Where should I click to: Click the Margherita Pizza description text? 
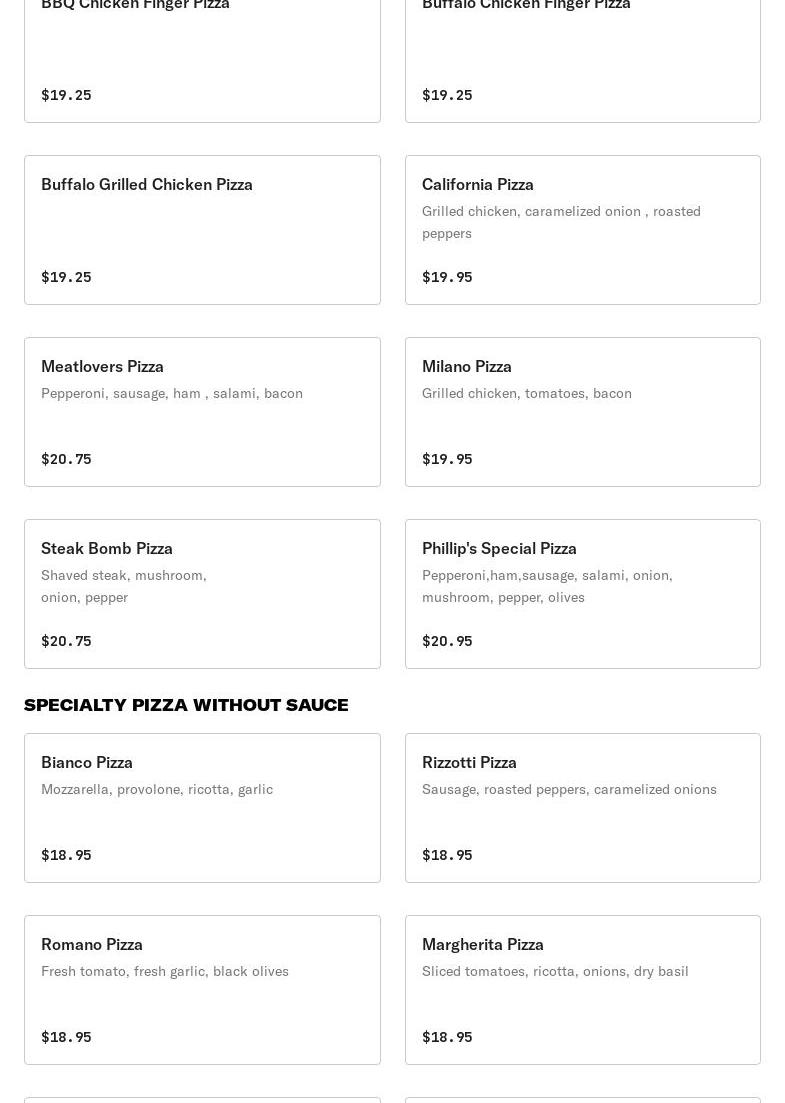click(555, 971)
